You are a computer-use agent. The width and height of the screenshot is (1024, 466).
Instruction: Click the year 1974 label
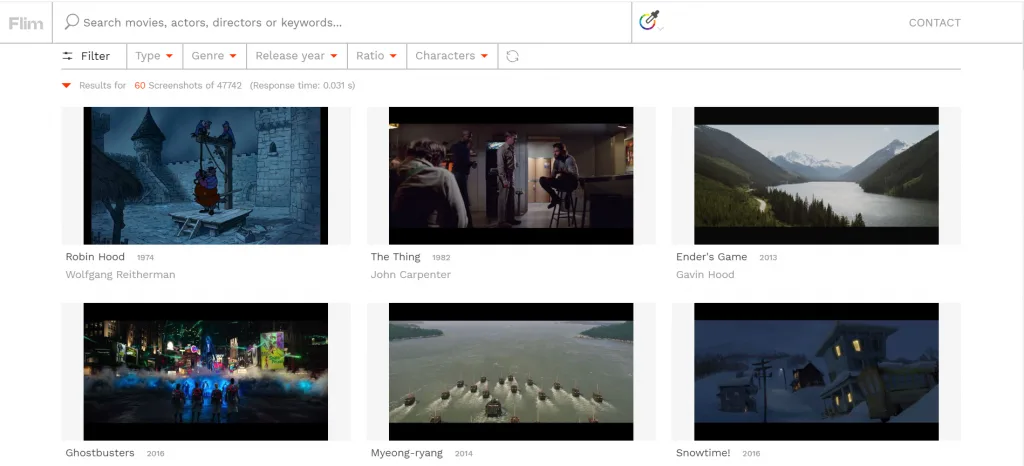(146, 258)
